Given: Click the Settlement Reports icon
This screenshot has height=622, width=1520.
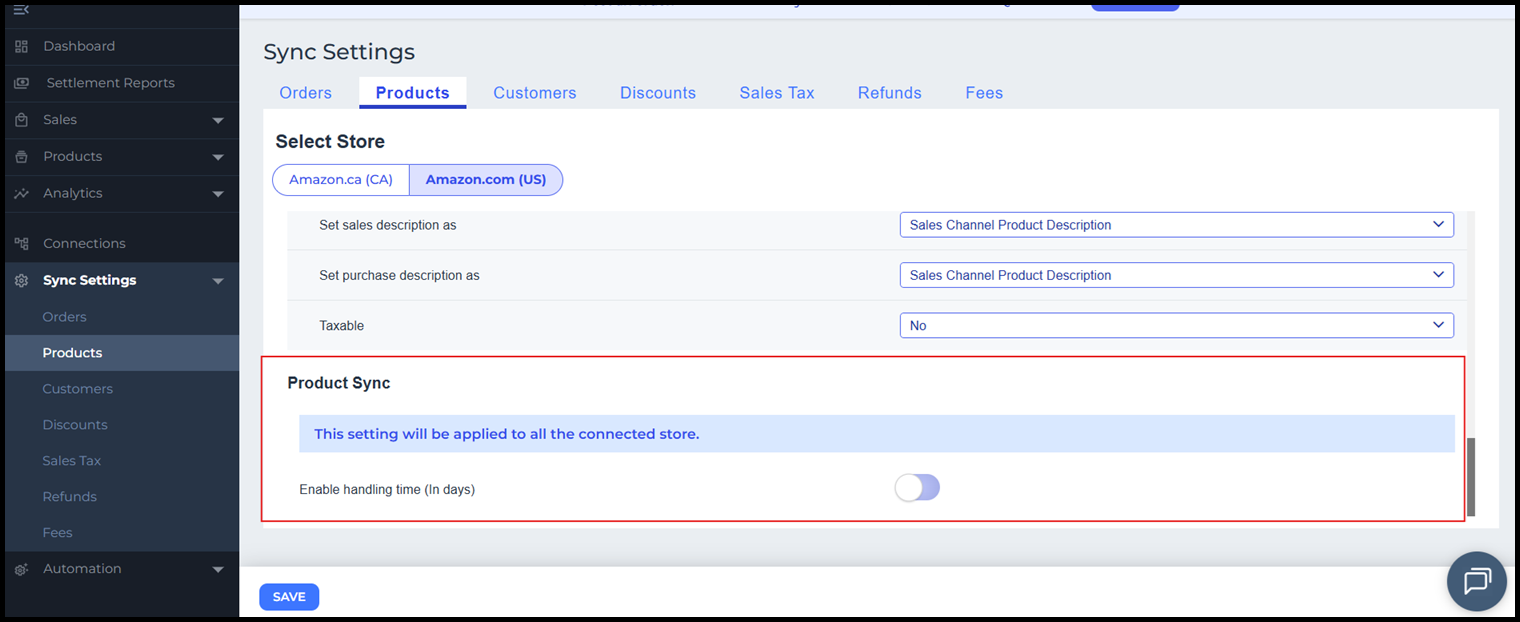Looking at the screenshot, I should (21, 83).
